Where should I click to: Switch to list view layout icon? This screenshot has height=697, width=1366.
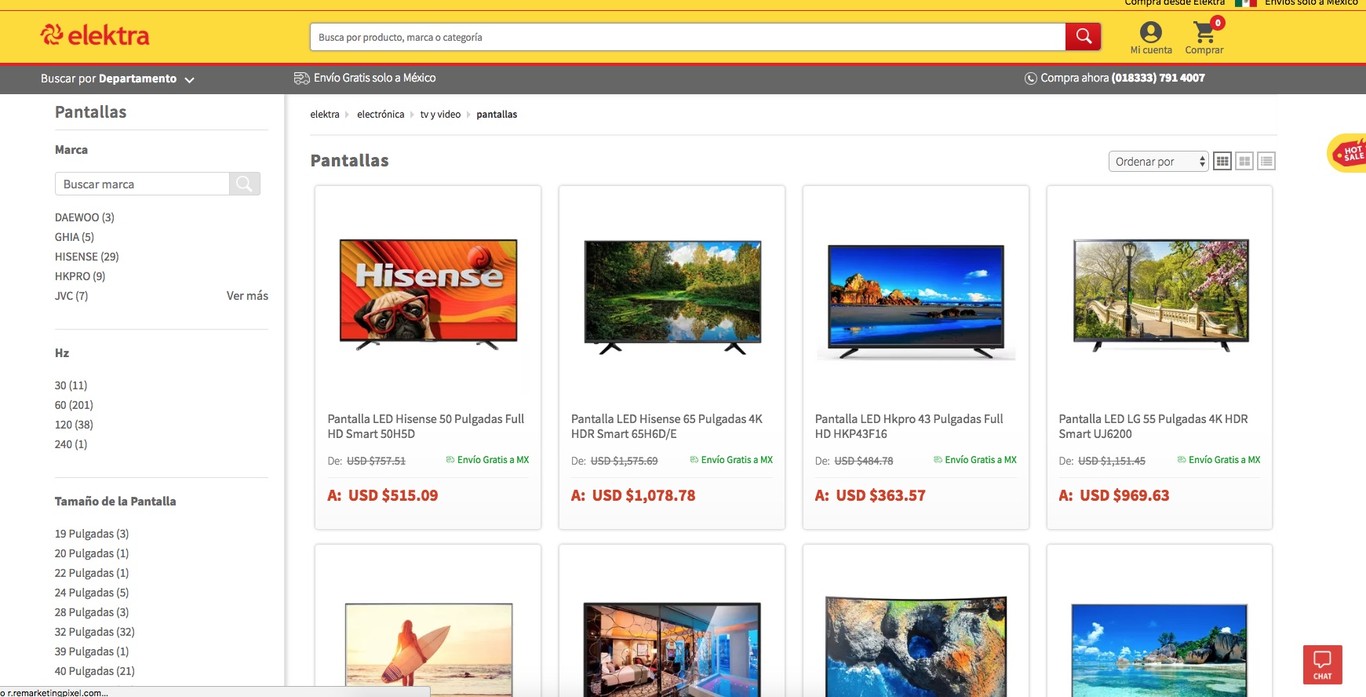tap(1264, 160)
